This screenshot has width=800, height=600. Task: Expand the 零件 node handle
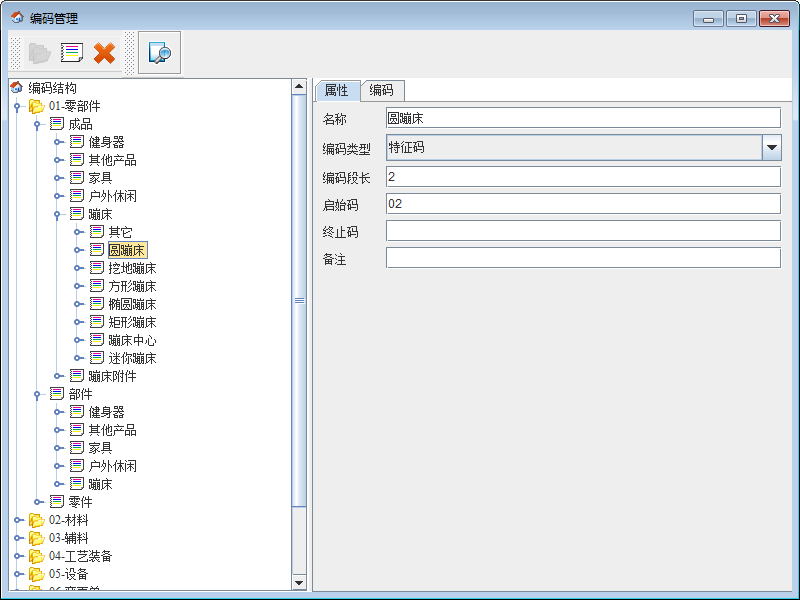coord(38,502)
